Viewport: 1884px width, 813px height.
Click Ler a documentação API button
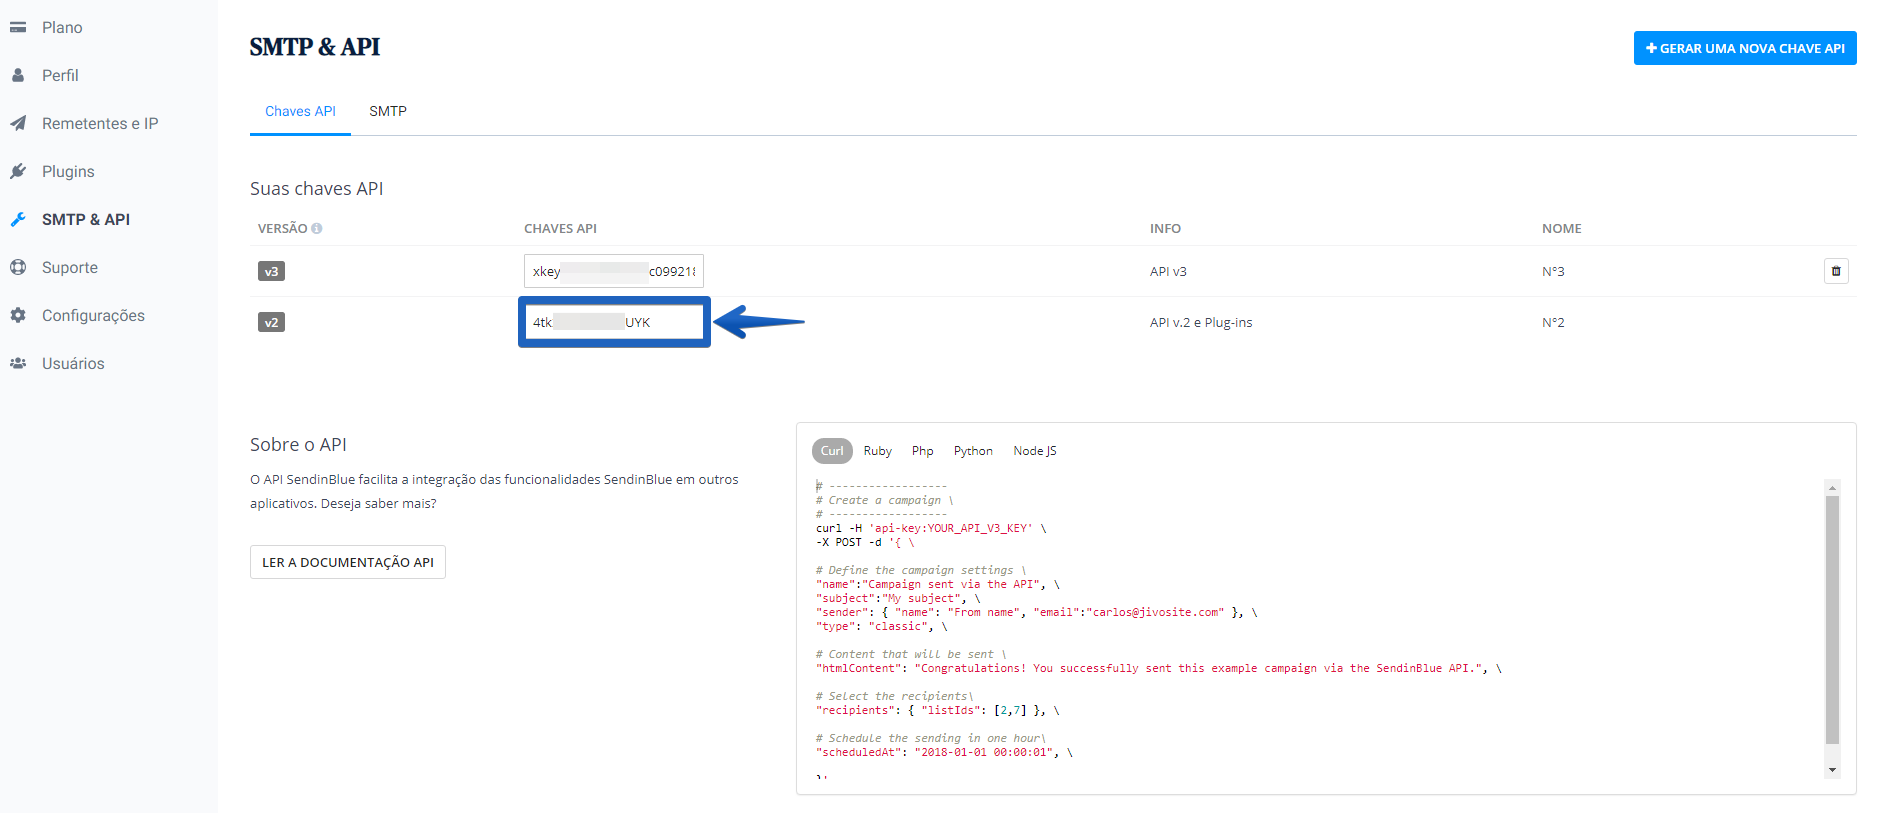[348, 562]
